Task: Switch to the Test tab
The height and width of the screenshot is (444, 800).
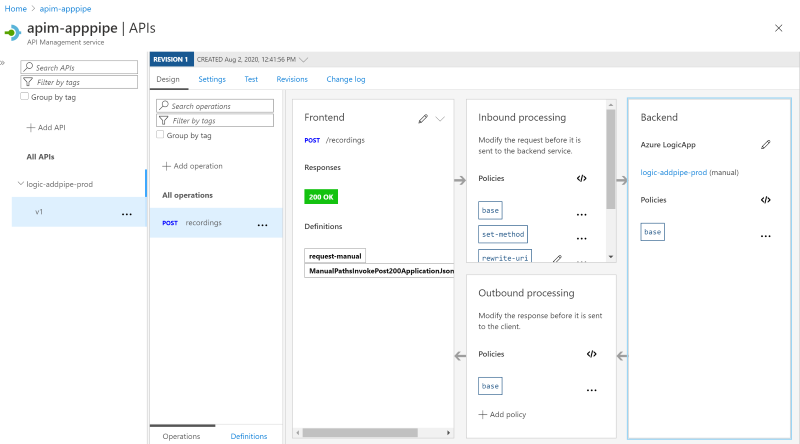Action: pyautogui.click(x=251, y=79)
